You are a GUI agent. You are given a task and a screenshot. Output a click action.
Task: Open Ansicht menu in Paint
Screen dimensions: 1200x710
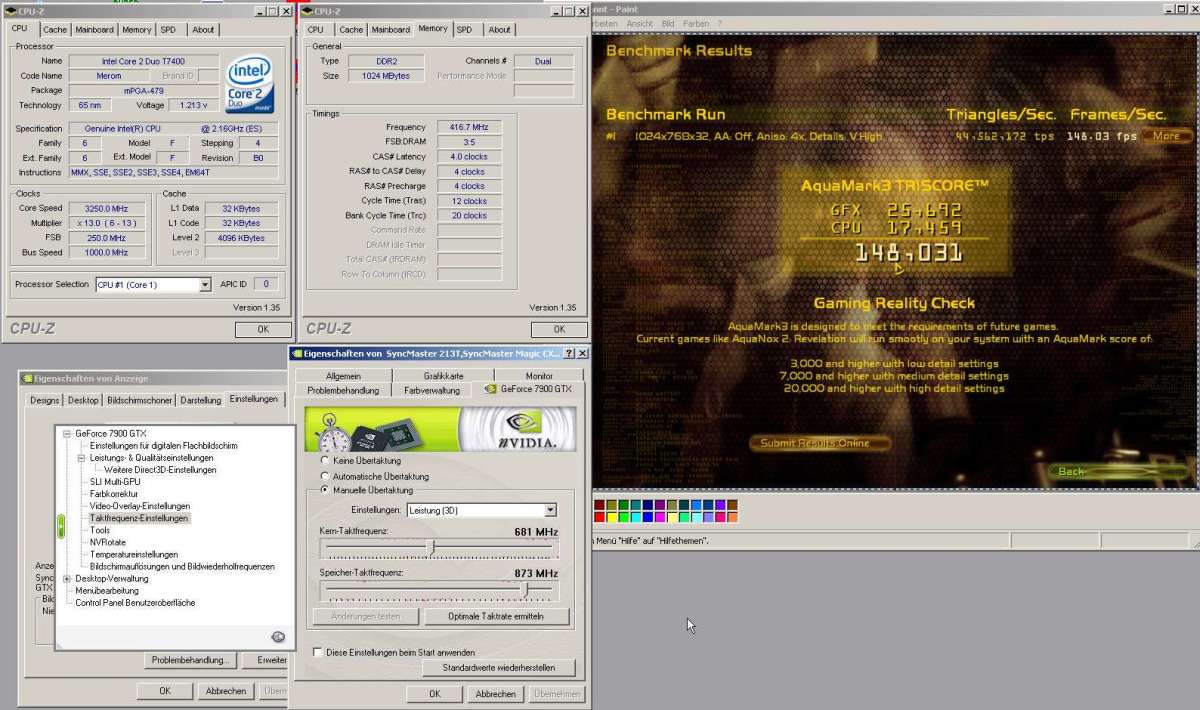pyautogui.click(x=639, y=23)
